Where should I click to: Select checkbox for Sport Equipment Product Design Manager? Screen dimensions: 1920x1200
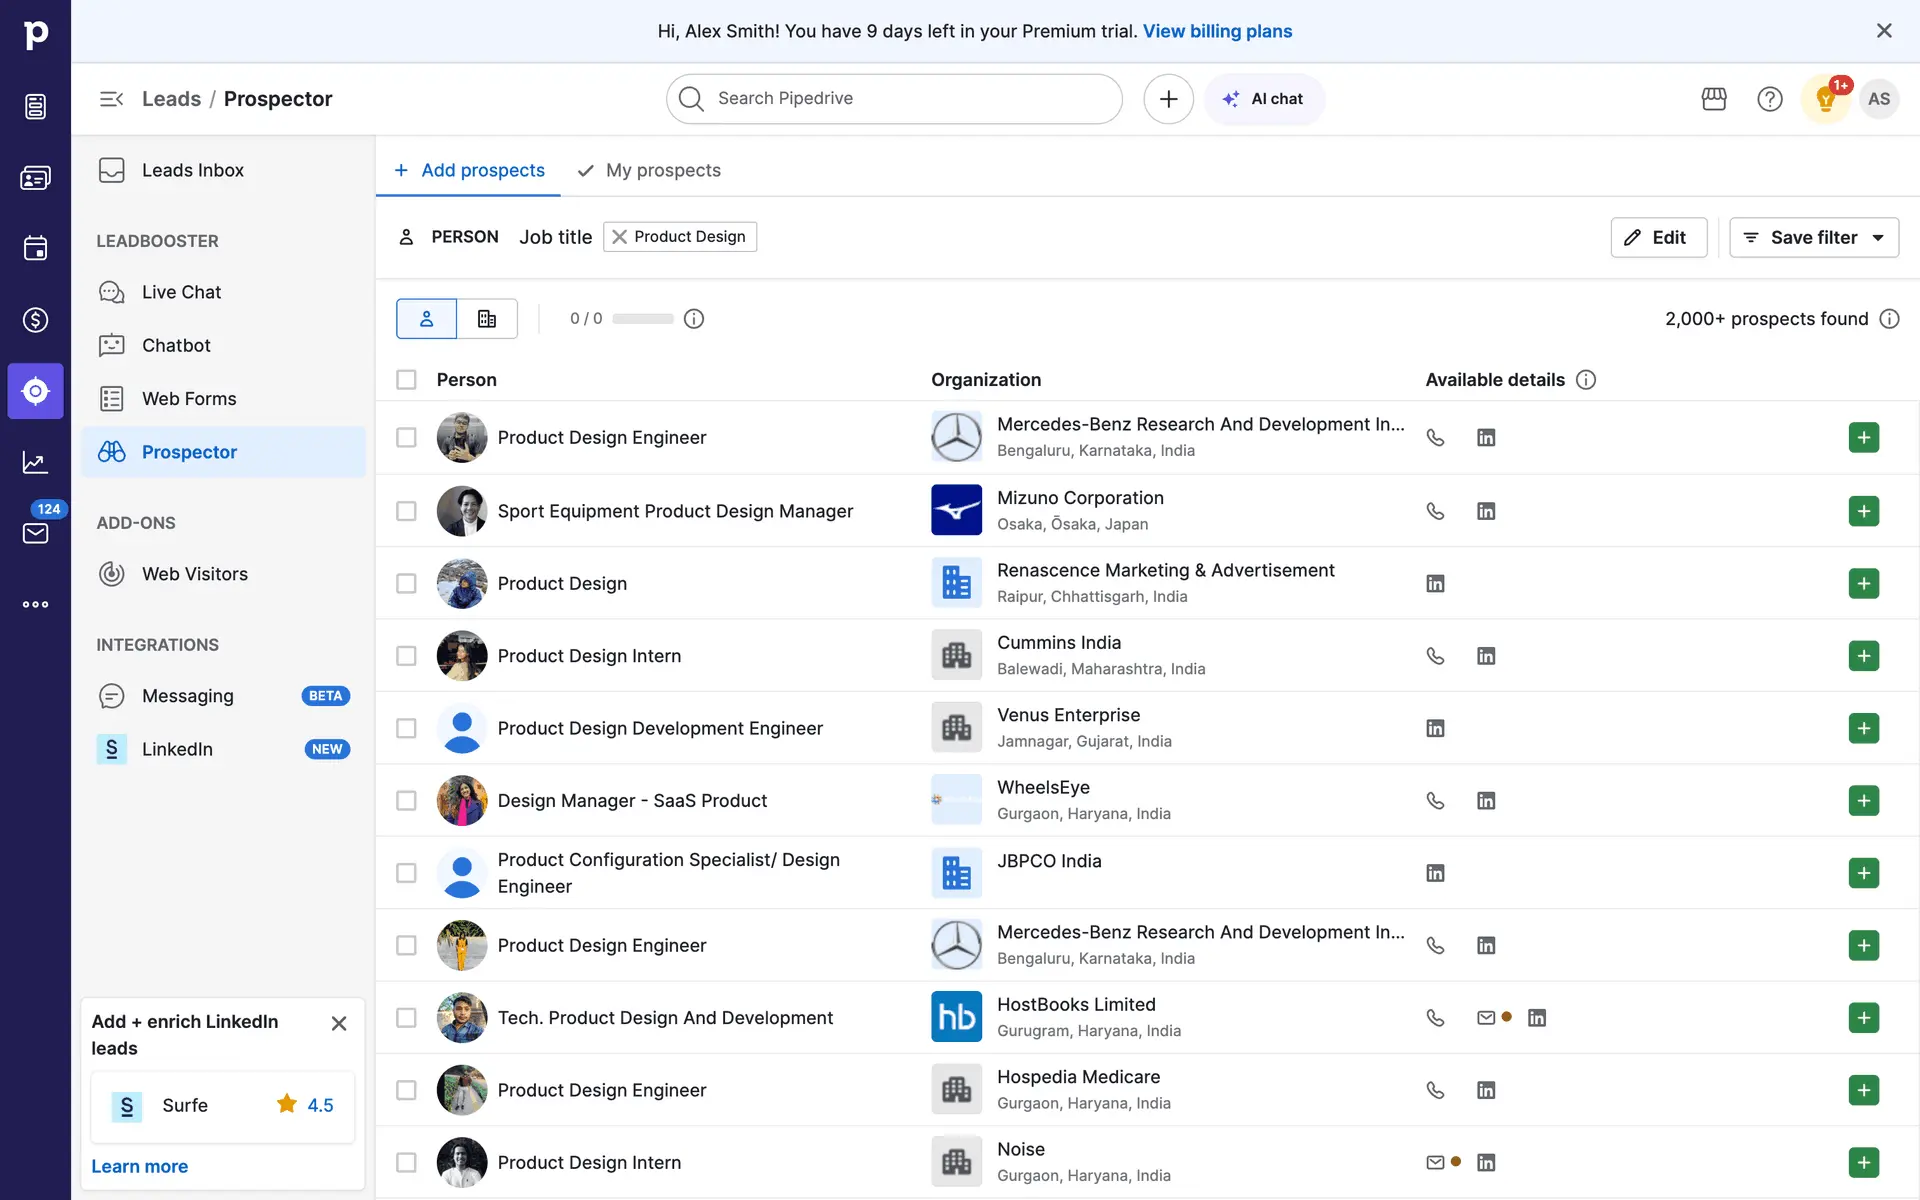pyautogui.click(x=406, y=511)
